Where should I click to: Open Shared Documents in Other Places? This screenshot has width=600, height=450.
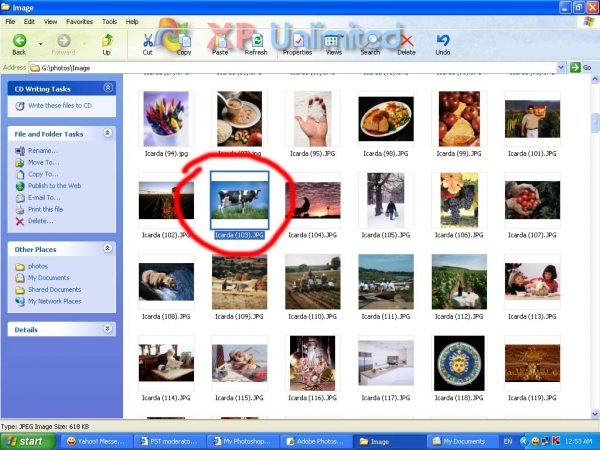point(54,290)
